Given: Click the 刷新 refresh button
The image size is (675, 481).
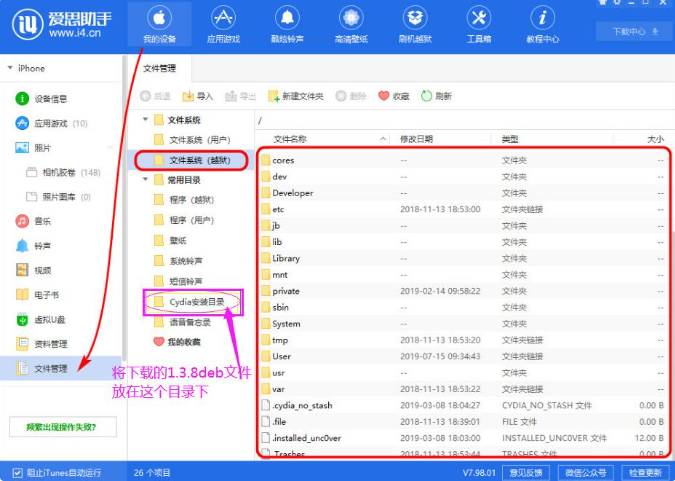Looking at the screenshot, I should (x=436, y=96).
